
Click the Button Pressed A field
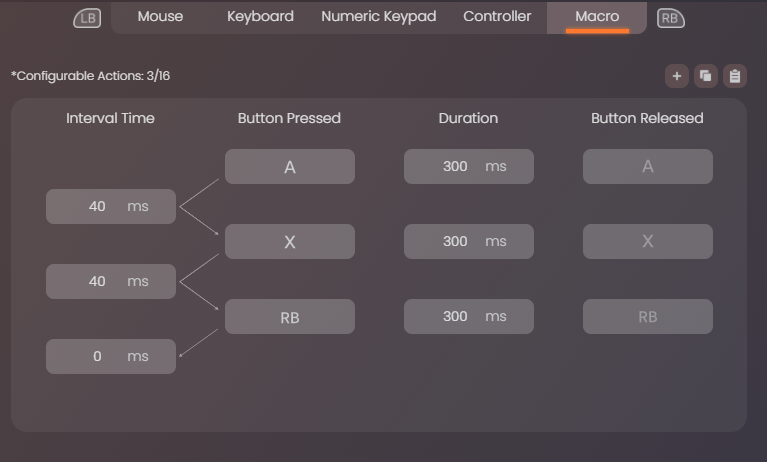pos(290,166)
